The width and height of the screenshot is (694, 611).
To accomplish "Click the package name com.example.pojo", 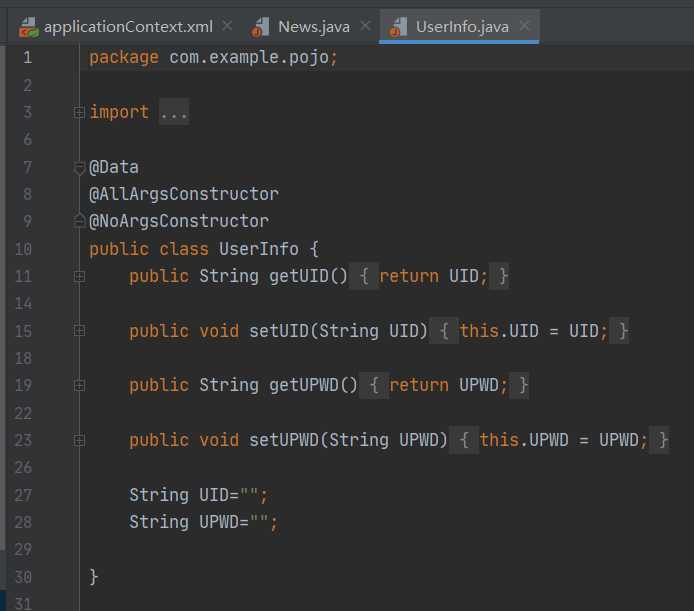I will click(x=249, y=58).
